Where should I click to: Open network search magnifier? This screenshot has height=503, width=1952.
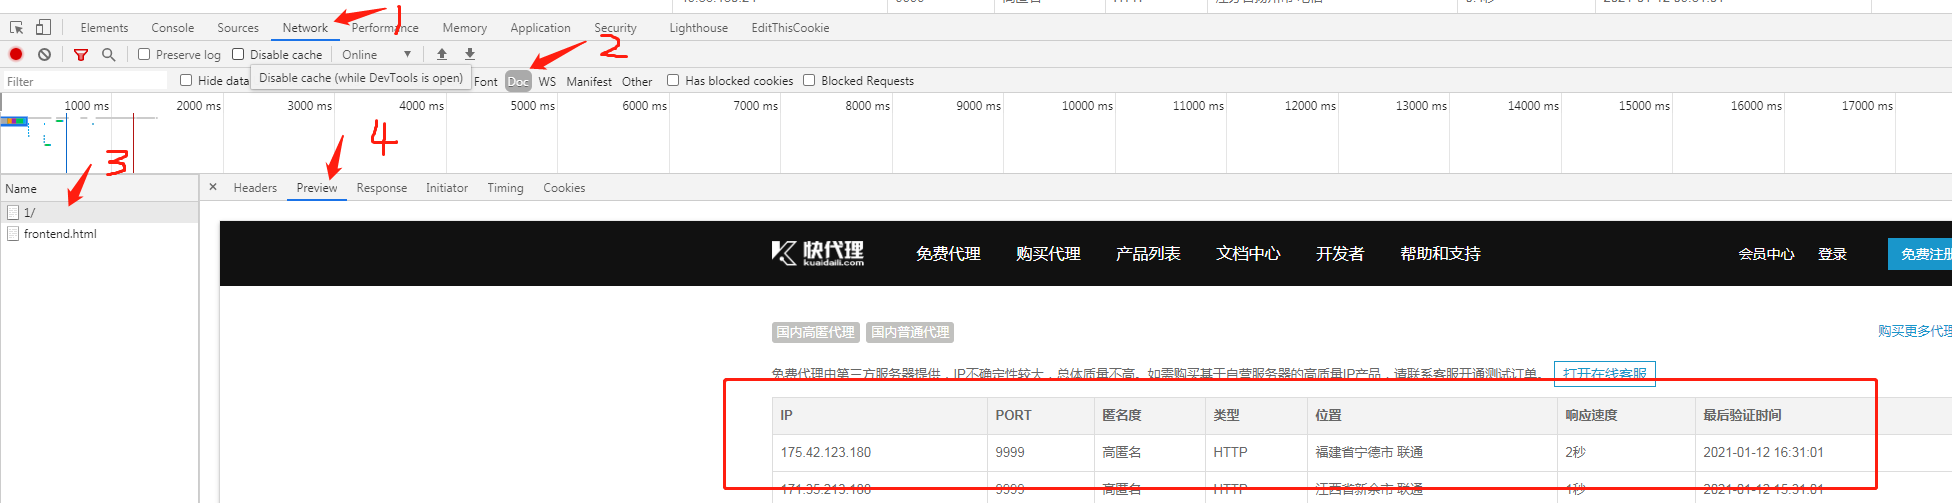(108, 54)
